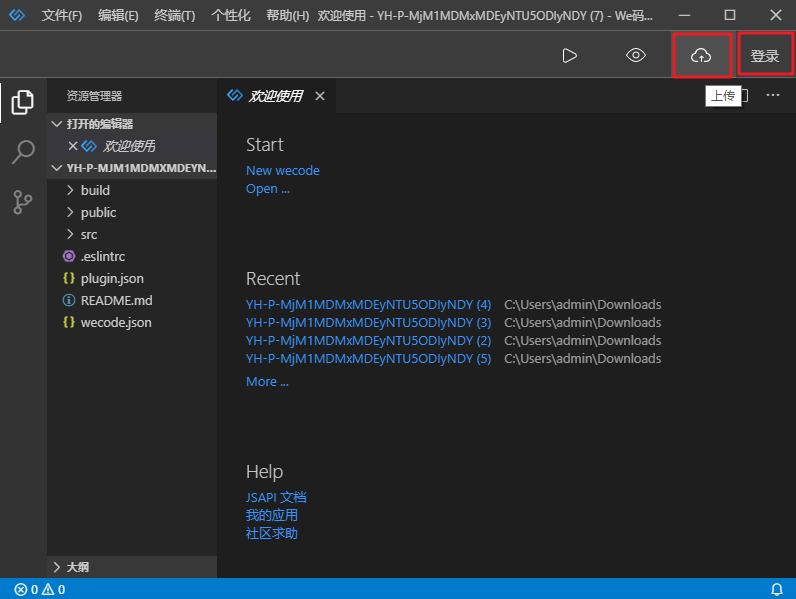This screenshot has width=796, height=599.
Task: Click the Run play icon in toolbar
Action: click(569, 56)
